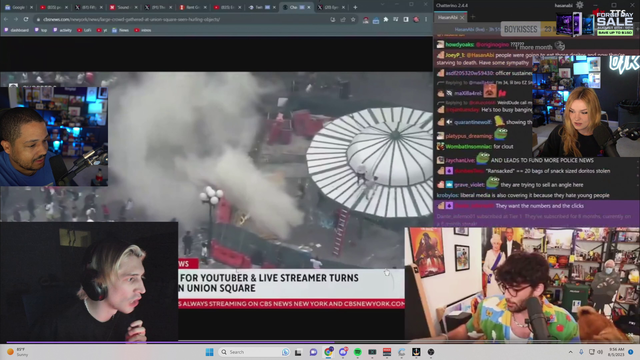Click the taskbar Search box
The image size is (640, 360).
[255, 352]
